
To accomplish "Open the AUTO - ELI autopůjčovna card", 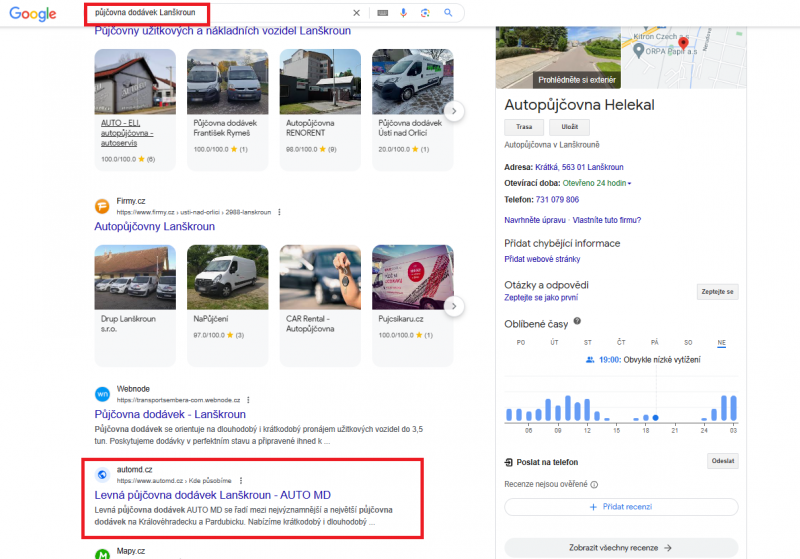I will pos(135,110).
